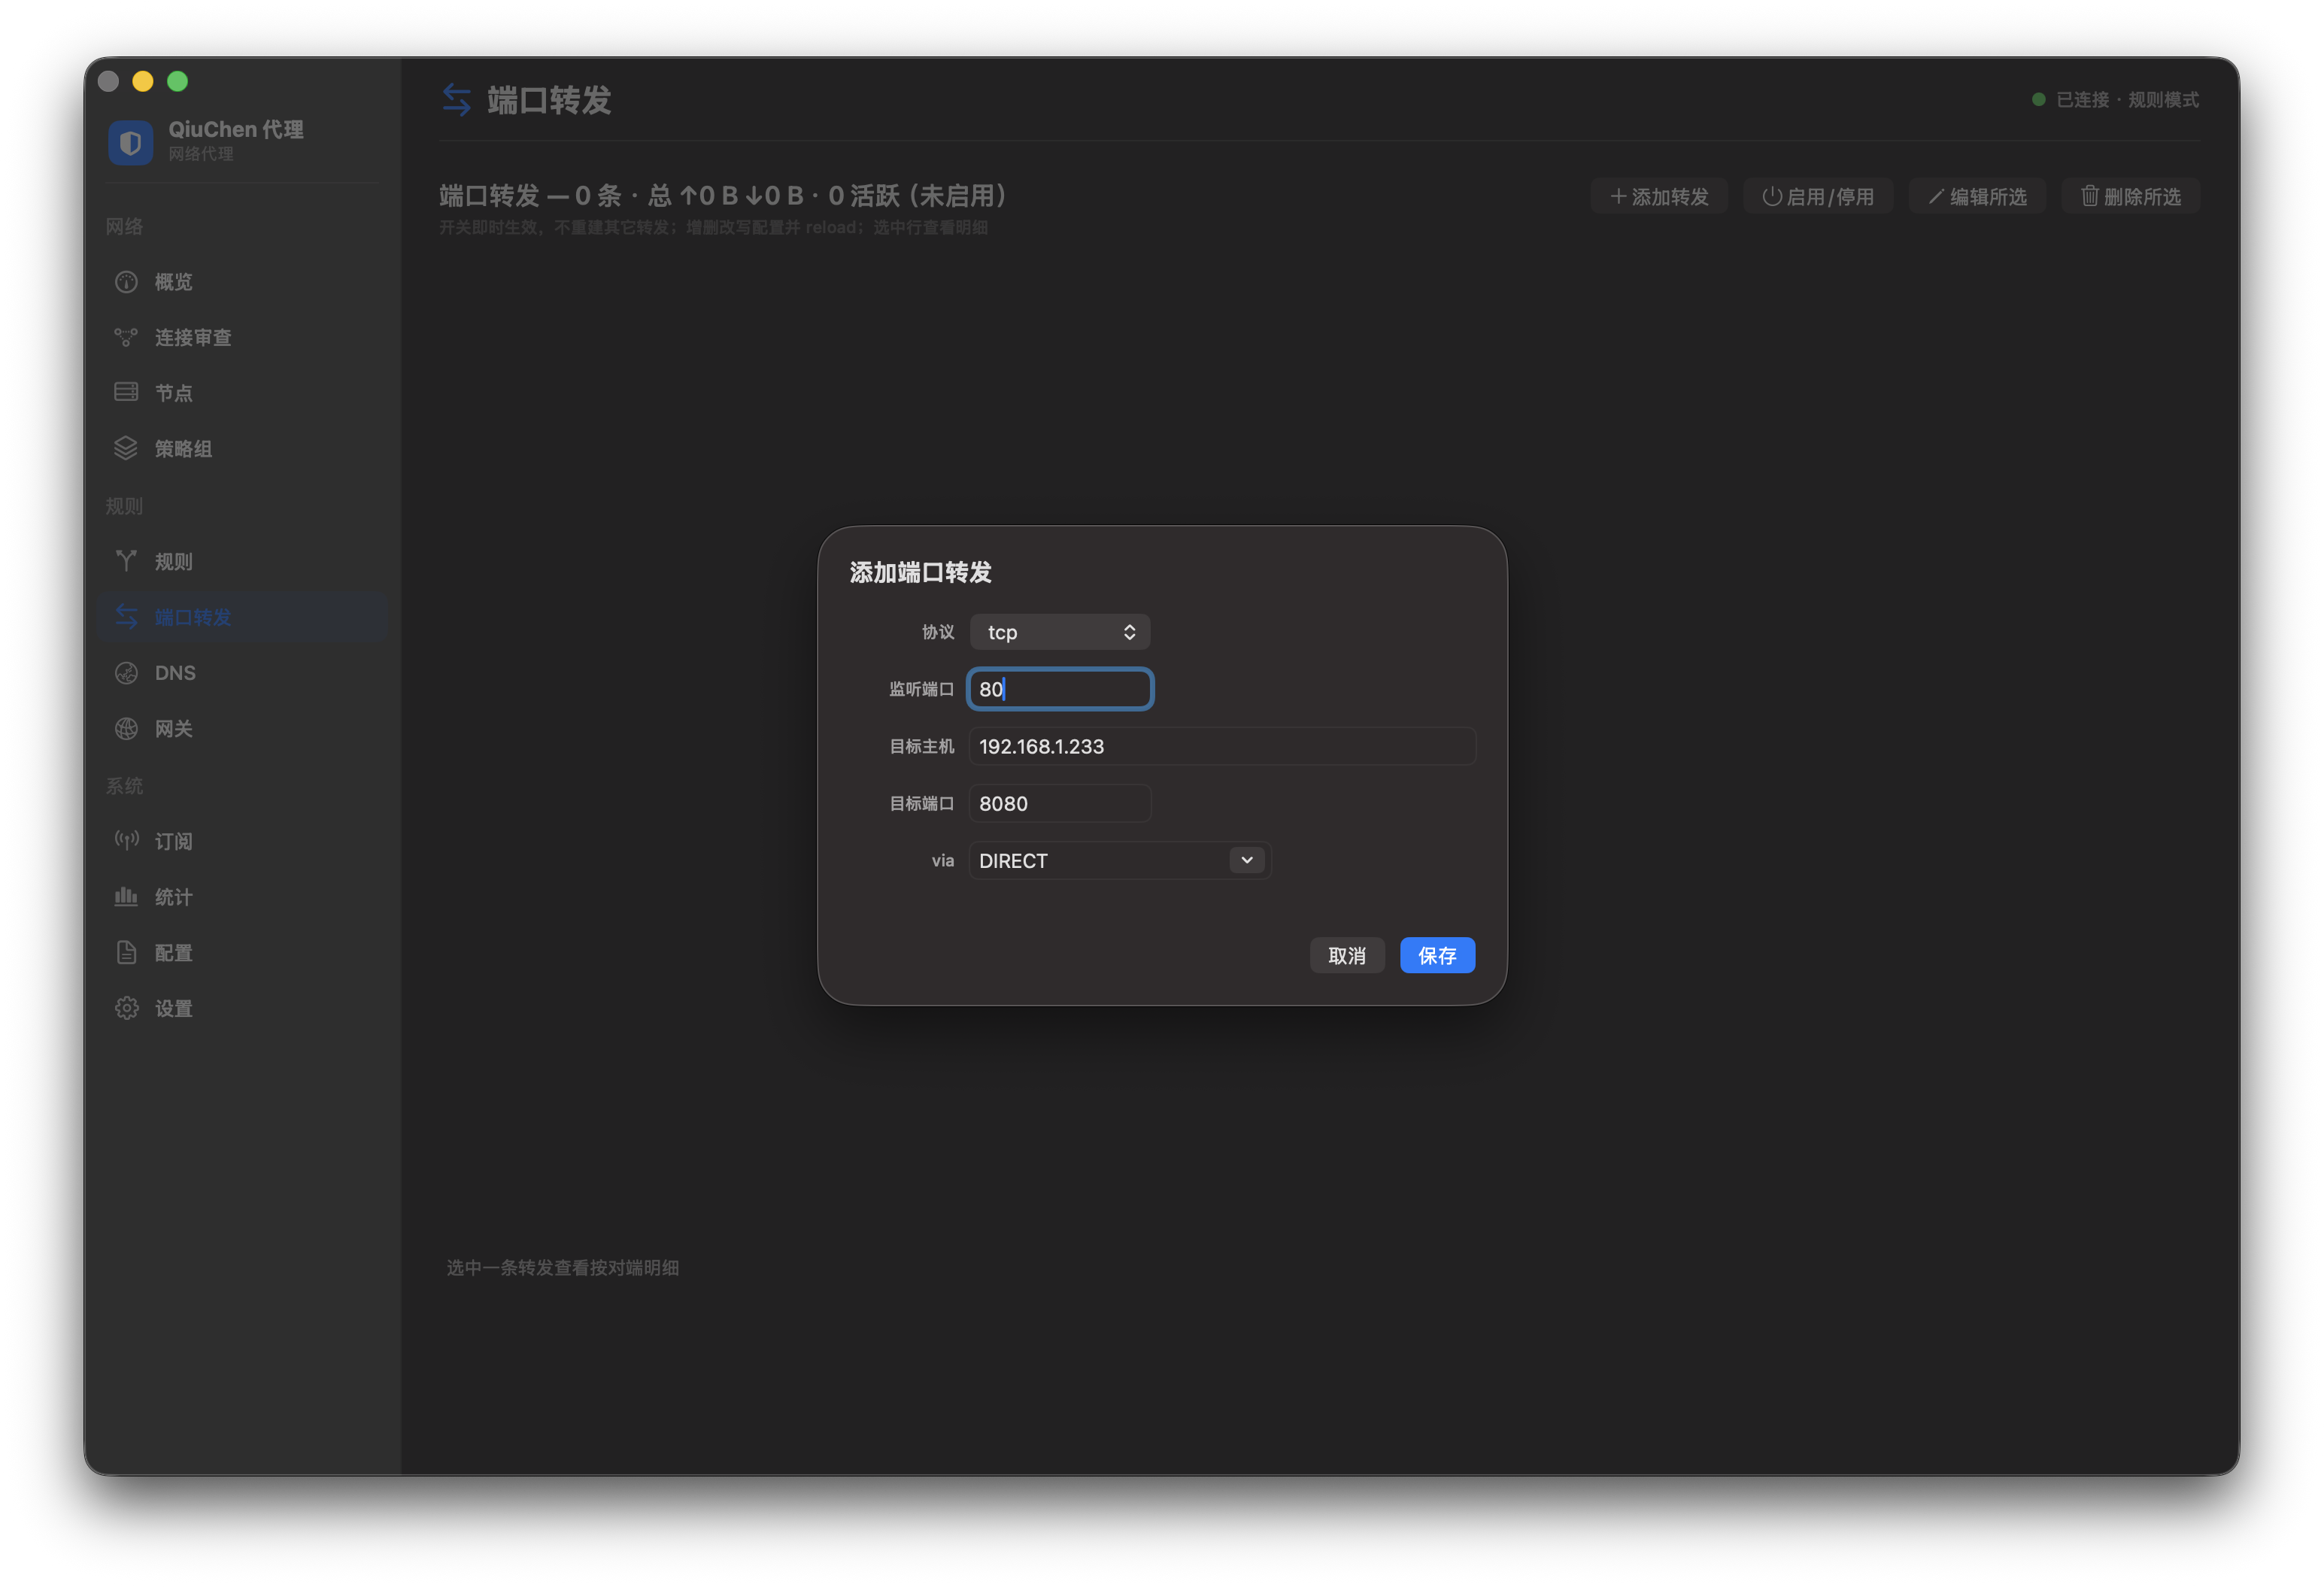Click the yellow macOS minimize window button

tap(143, 81)
